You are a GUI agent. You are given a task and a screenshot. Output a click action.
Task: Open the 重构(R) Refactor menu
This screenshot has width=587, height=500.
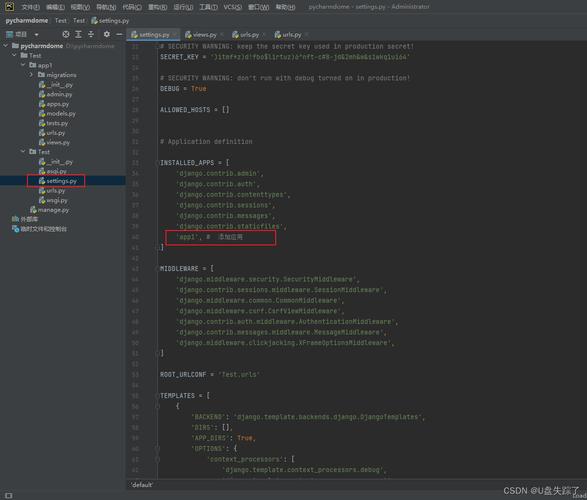157,7
